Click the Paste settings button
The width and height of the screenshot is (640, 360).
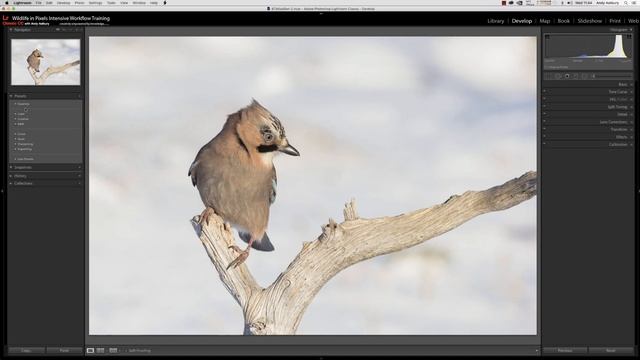(x=64, y=350)
